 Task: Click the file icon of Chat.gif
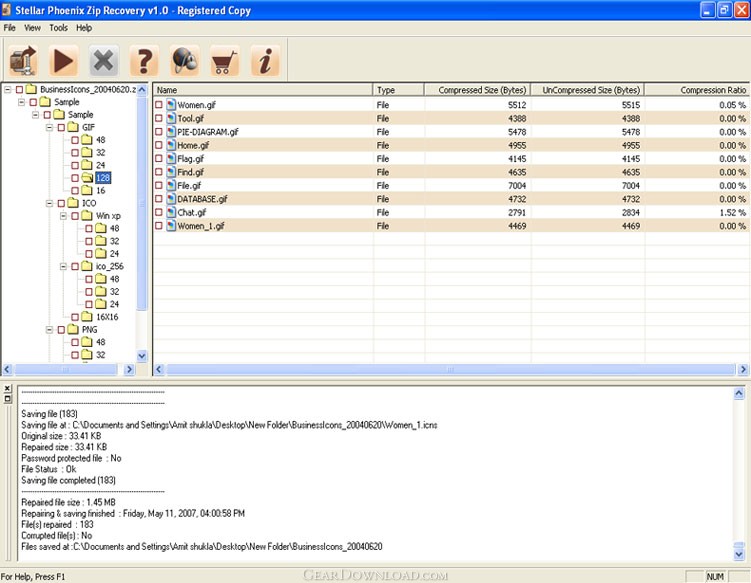(x=171, y=212)
